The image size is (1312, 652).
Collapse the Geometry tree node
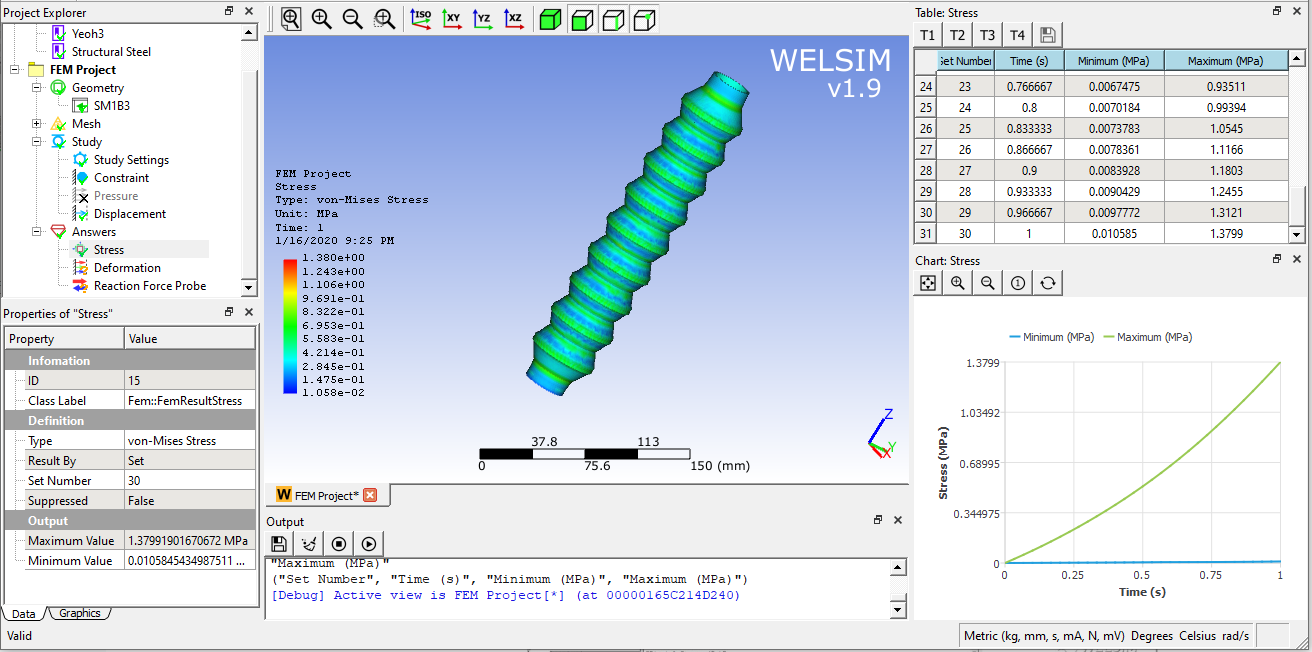(37, 88)
